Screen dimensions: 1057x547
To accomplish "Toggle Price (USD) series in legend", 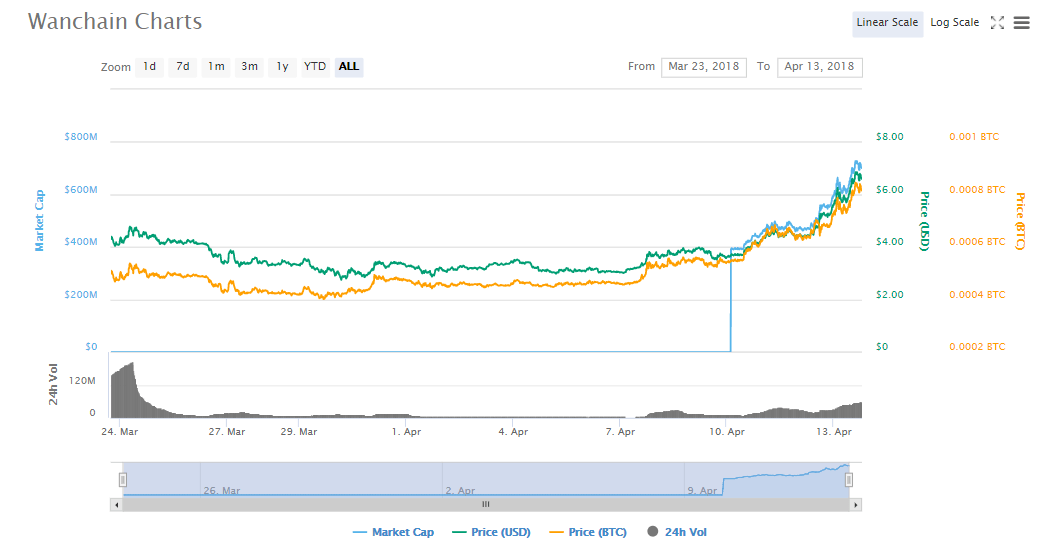I will 491,532.
